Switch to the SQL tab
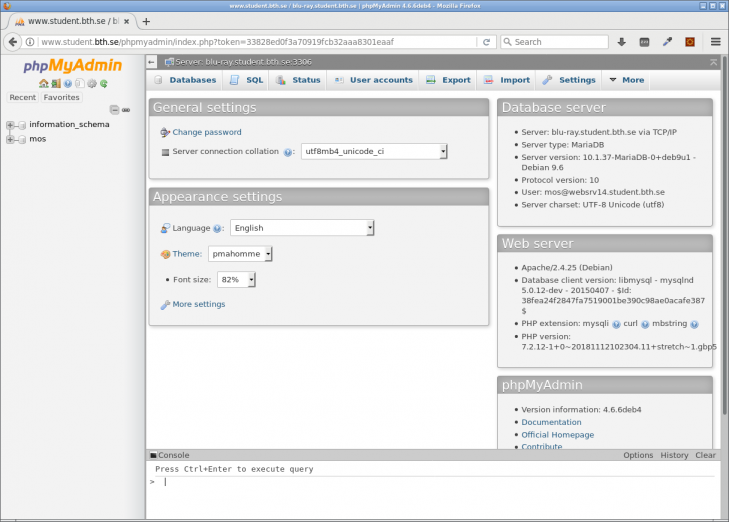This screenshot has width=729, height=522. point(246,80)
